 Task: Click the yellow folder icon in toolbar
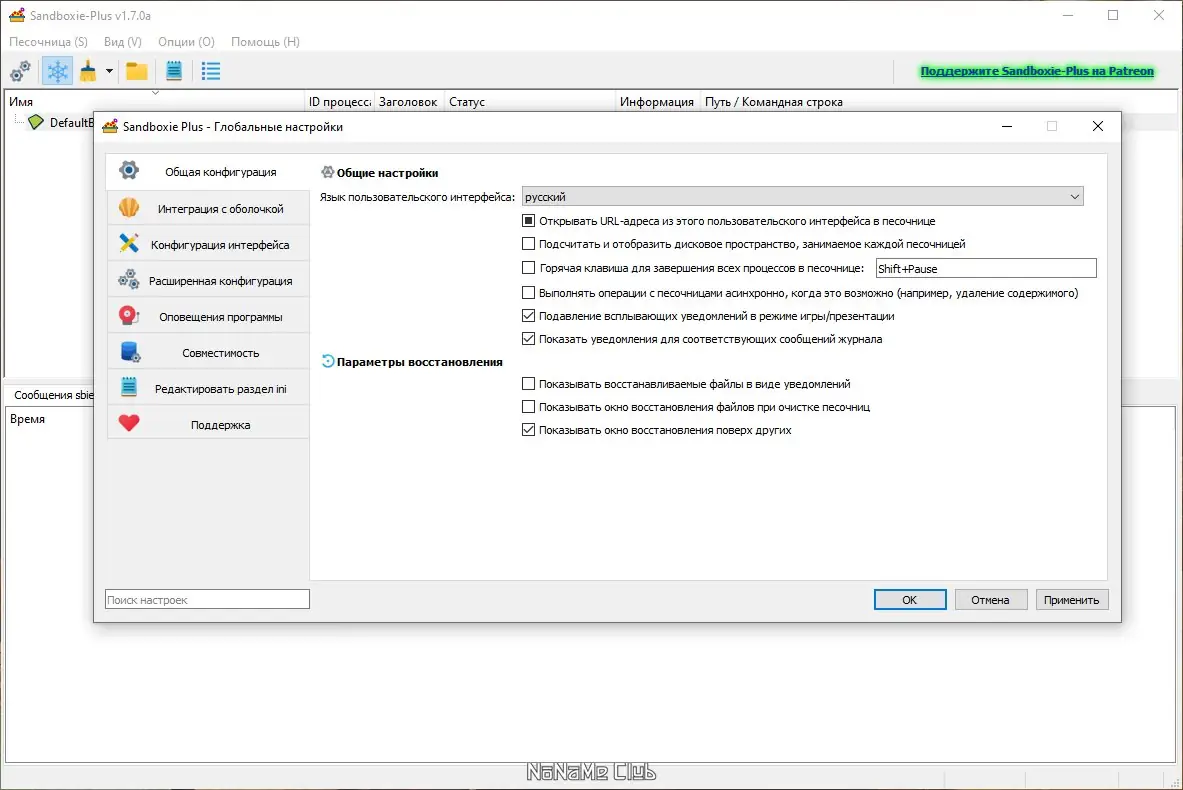[137, 72]
